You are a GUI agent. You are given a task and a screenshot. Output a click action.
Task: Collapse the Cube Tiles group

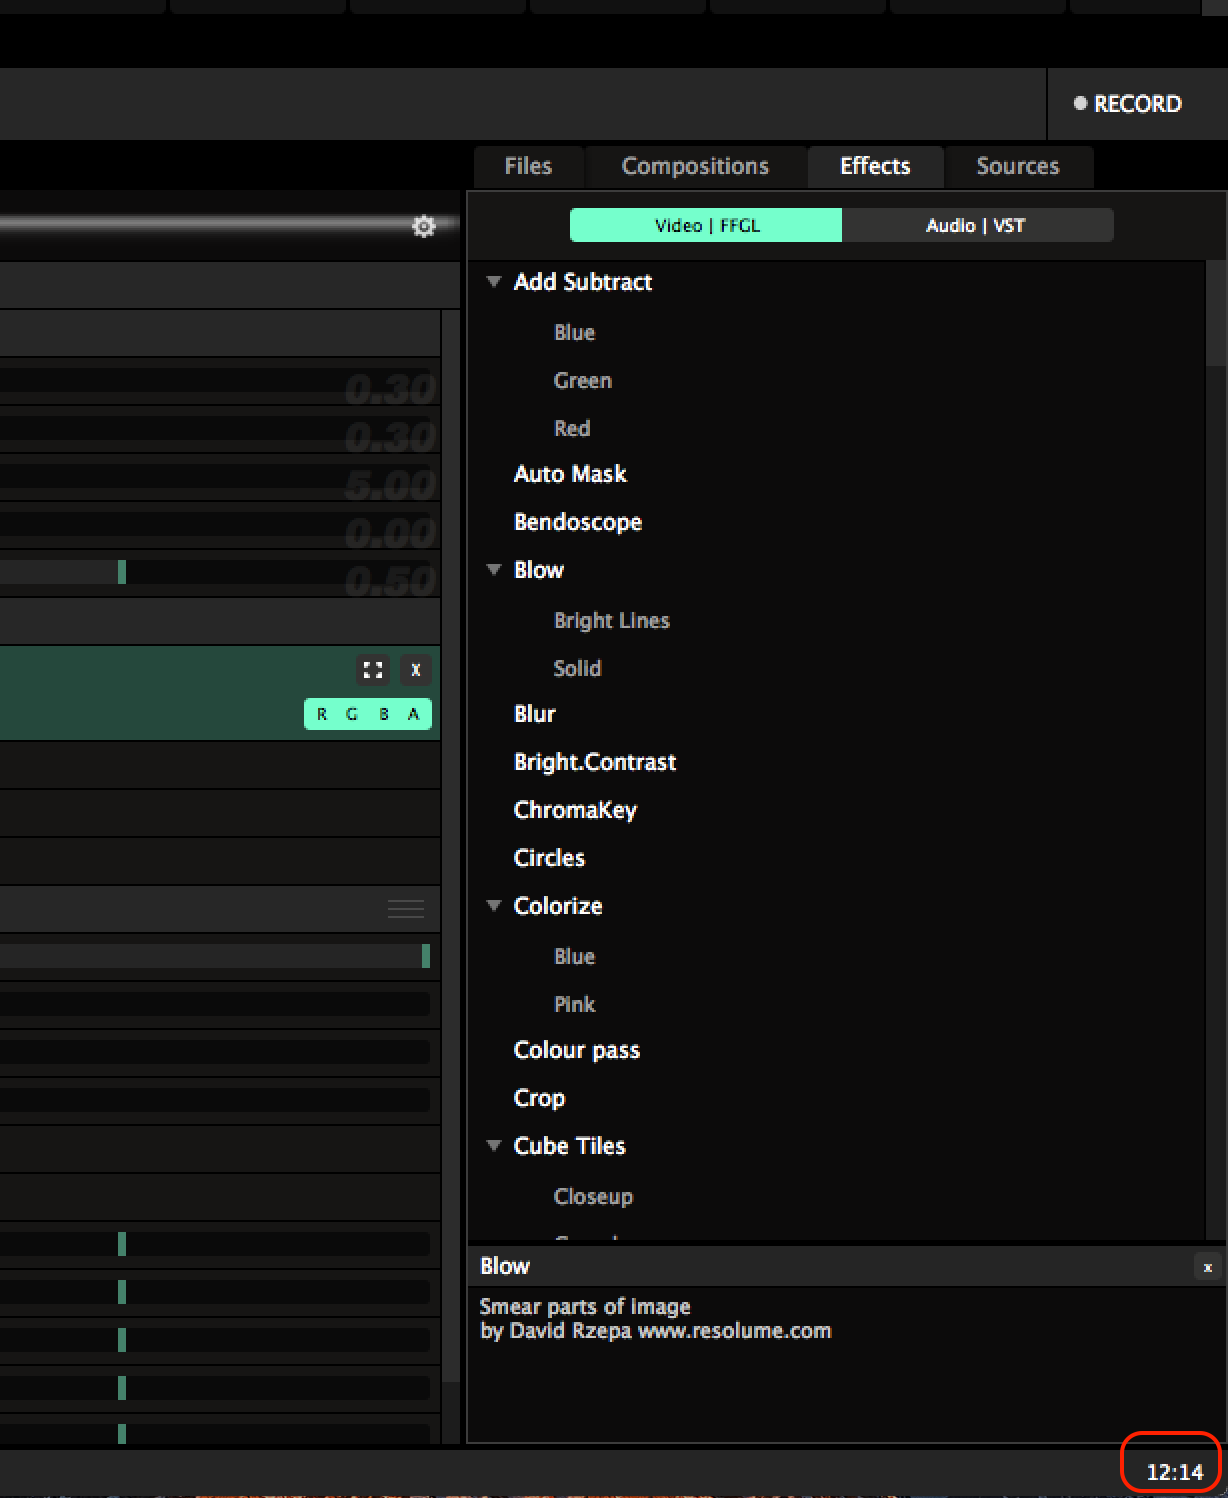[x=494, y=1146]
